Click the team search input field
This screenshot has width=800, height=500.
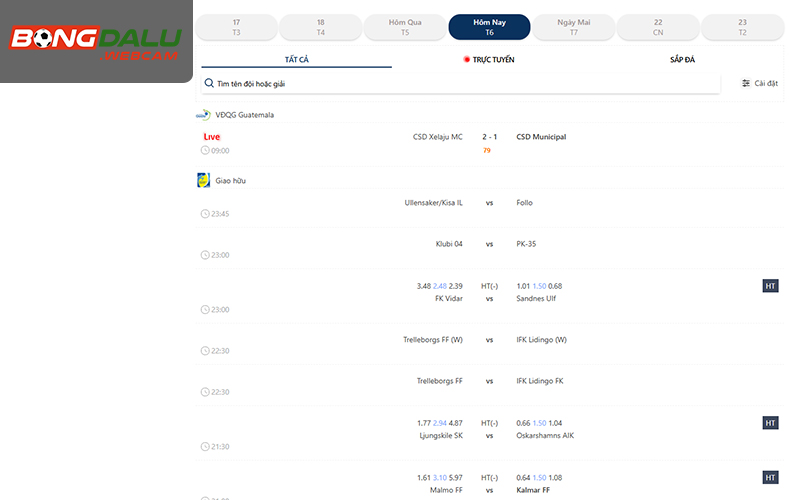tap(460, 84)
